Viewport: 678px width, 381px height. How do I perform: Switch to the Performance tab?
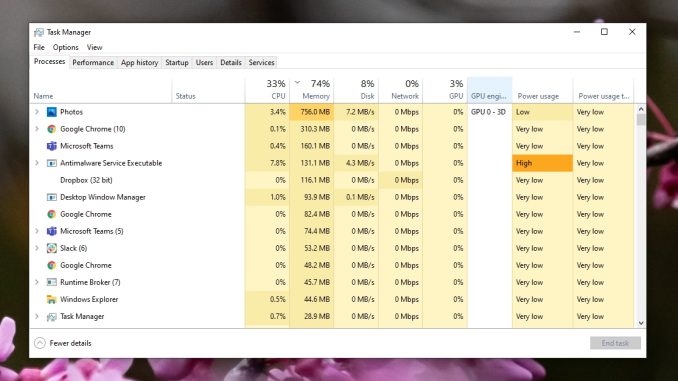click(x=93, y=63)
